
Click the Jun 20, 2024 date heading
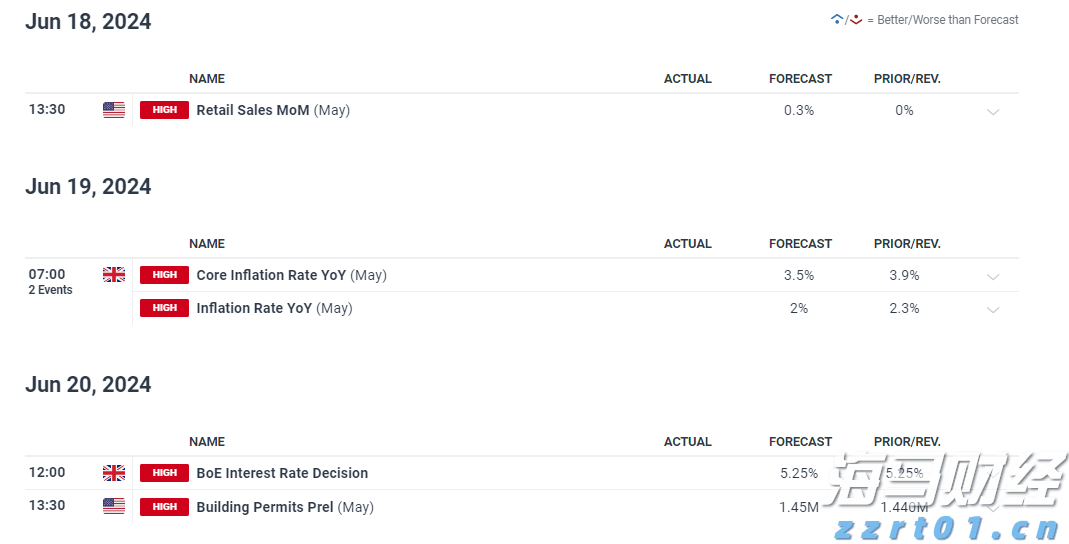coord(88,385)
